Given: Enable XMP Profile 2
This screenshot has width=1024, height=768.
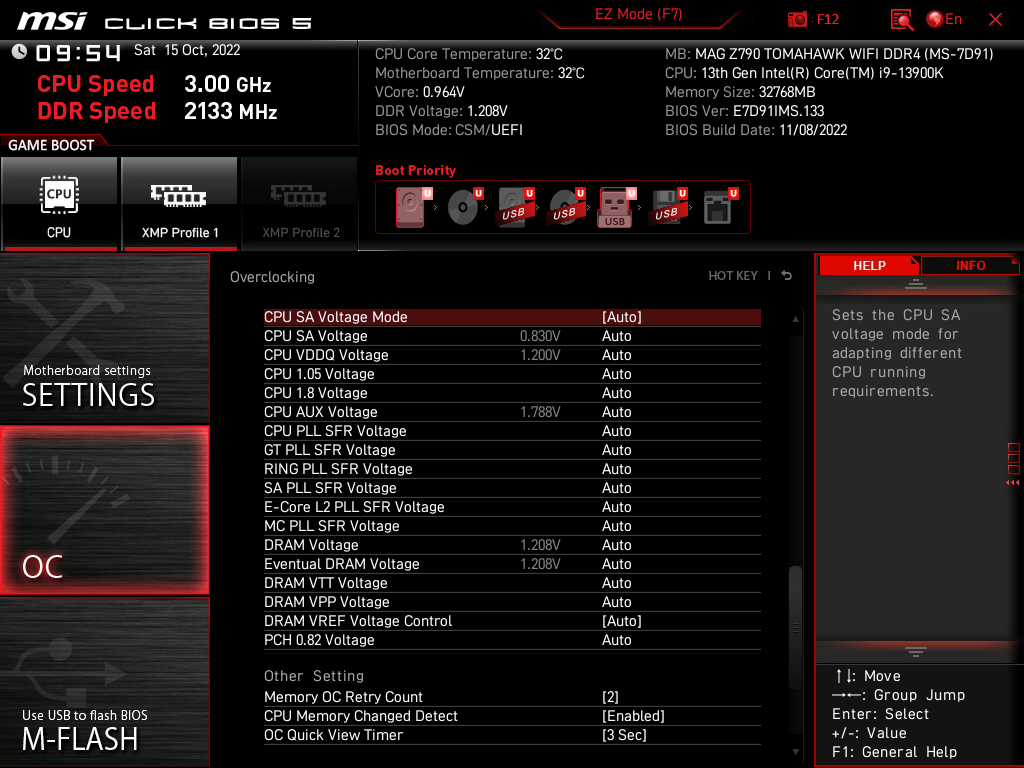Looking at the screenshot, I should pos(300,204).
